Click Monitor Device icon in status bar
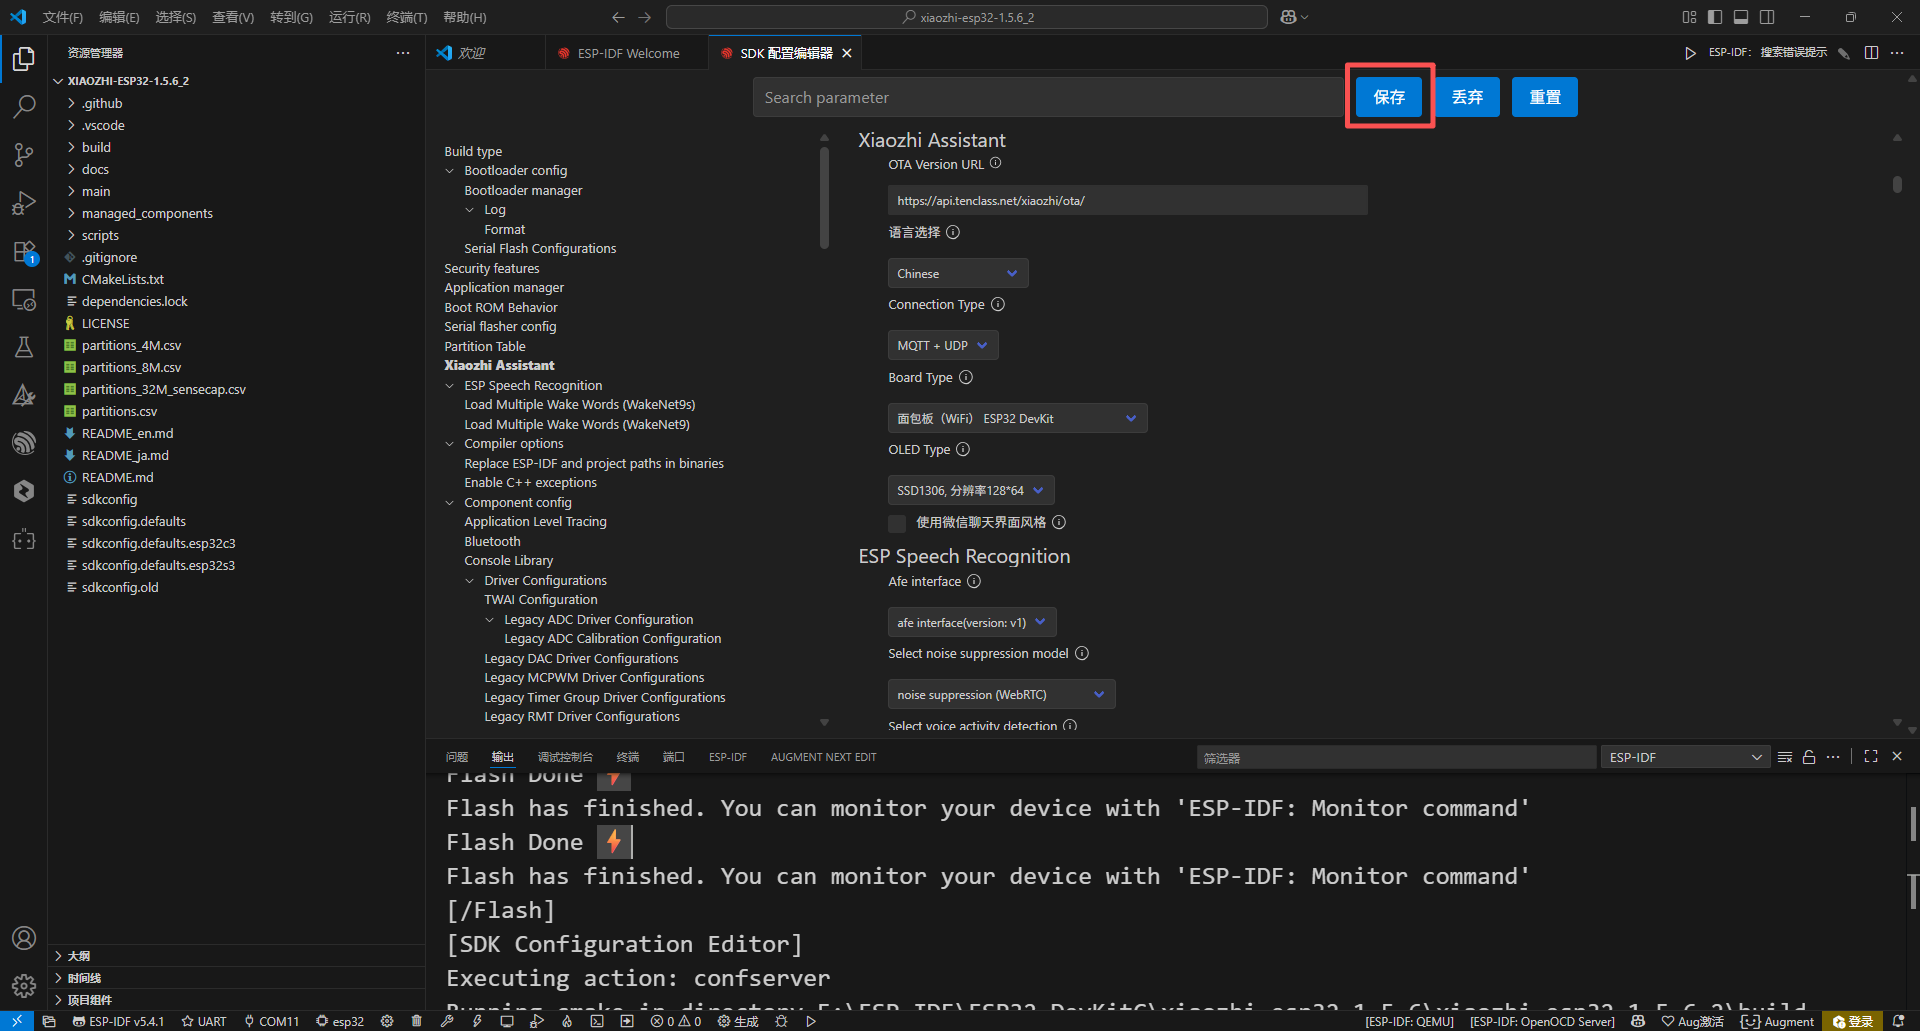This screenshot has width=1920, height=1031. pos(507,1021)
